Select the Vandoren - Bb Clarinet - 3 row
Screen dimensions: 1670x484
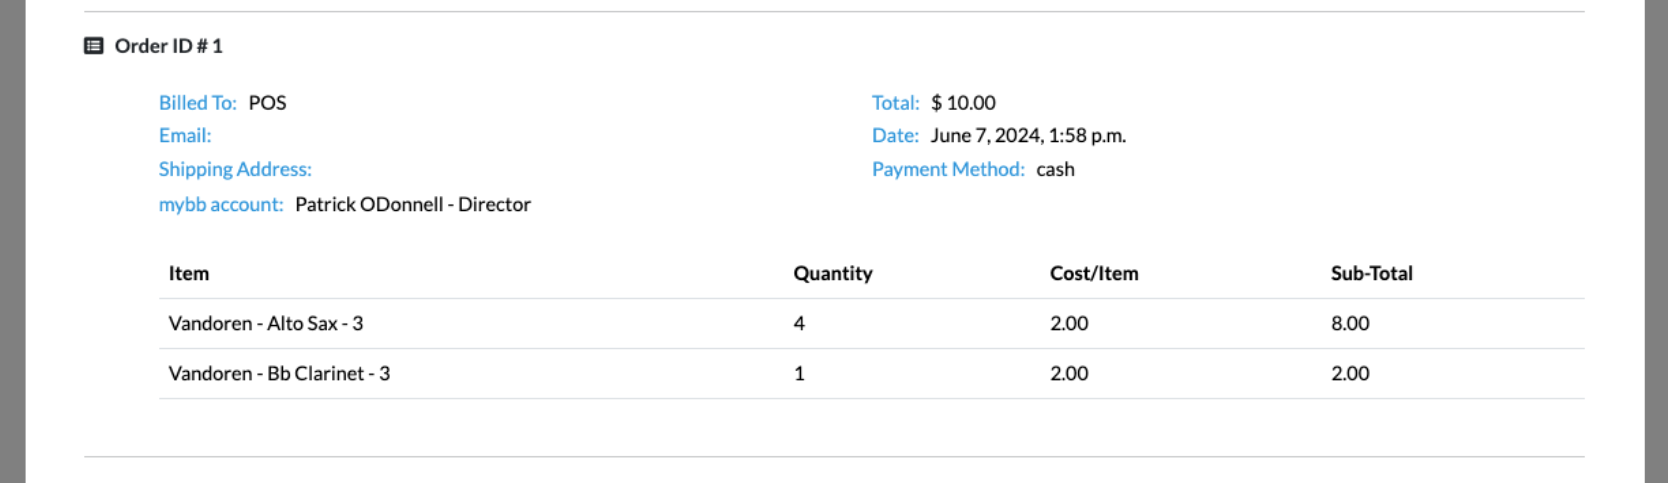pos(872,374)
